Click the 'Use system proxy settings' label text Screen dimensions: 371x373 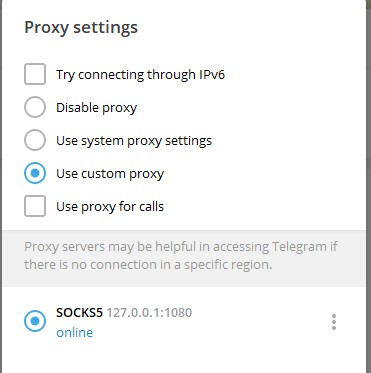(x=134, y=141)
